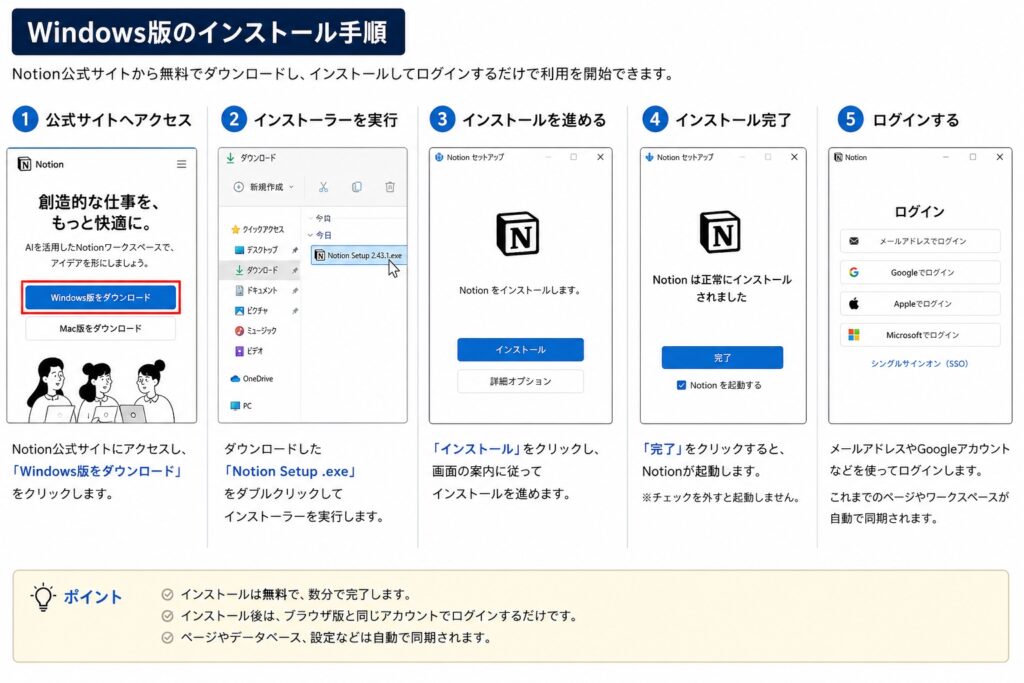Click the Windows版のインストール手順 title
This screenshot has height=683, width=1024.
click(208, 32)
